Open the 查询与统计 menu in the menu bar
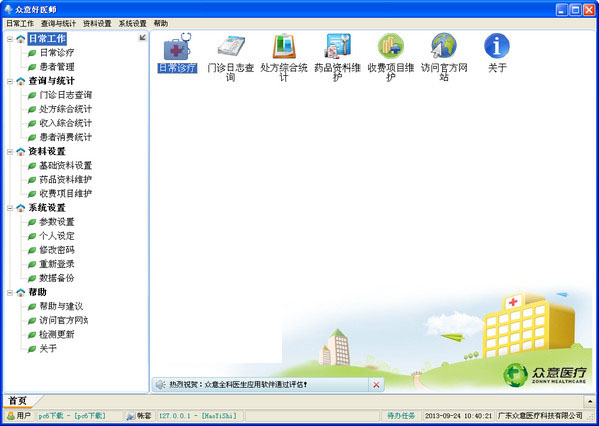 (x=58, y=24)
